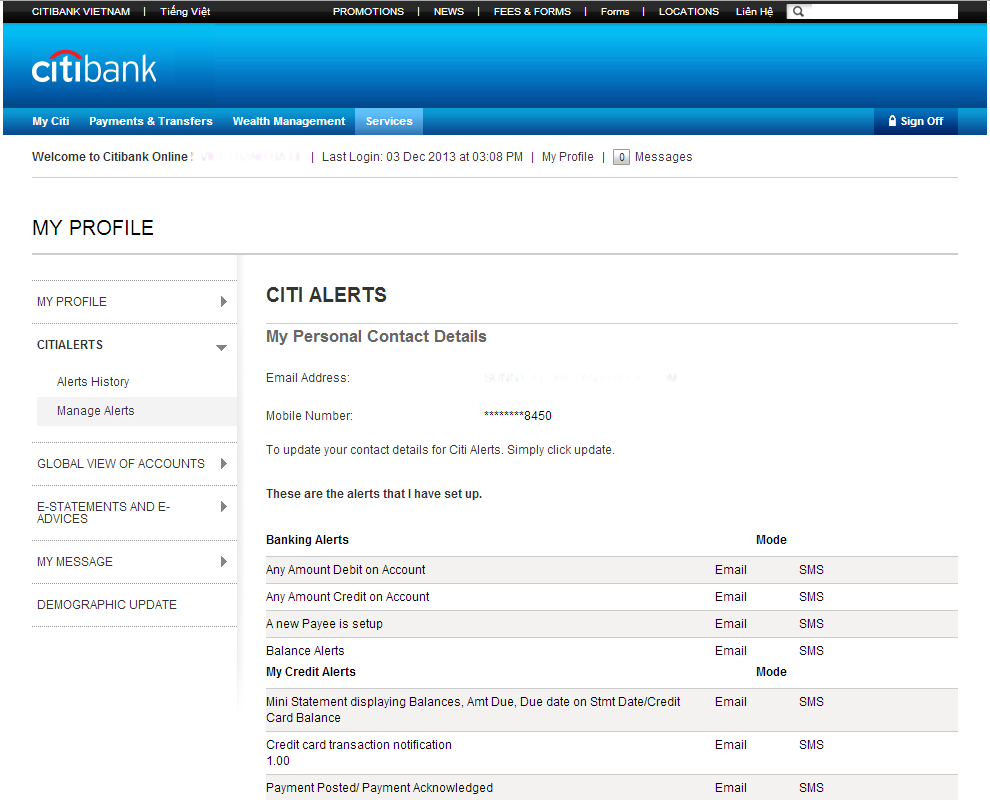Click the 'Balance Alerts' row text
This screenshot has width=990, height=800.
pos(305,650)
